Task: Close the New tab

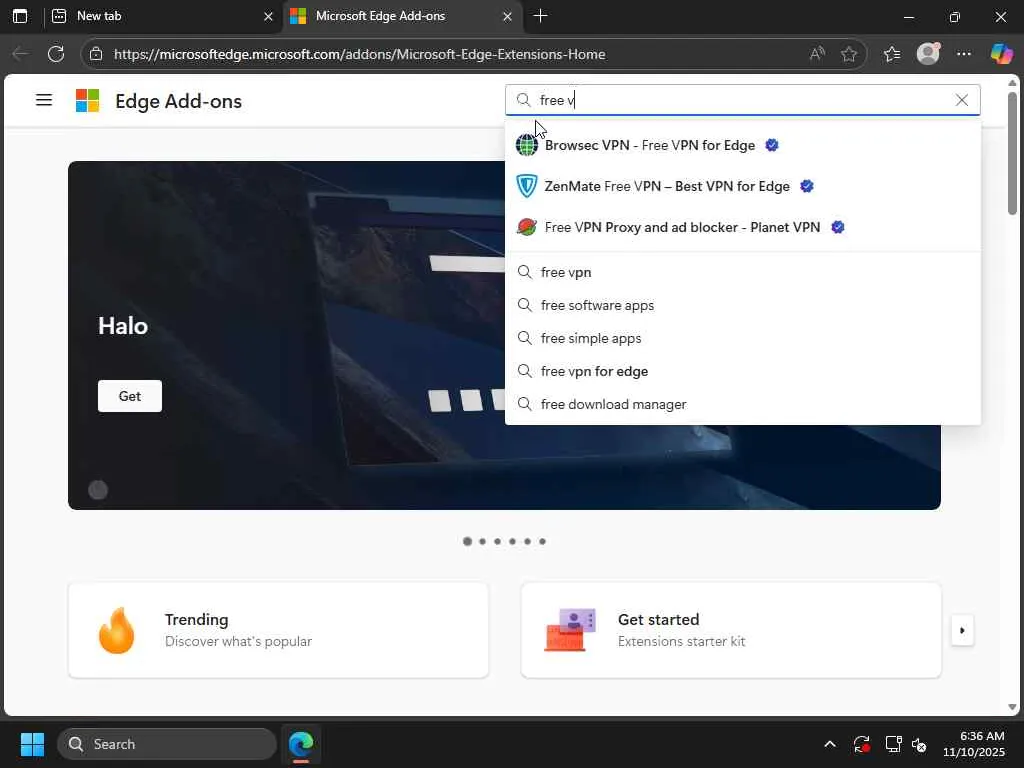Action: click(x=268, y=16)
